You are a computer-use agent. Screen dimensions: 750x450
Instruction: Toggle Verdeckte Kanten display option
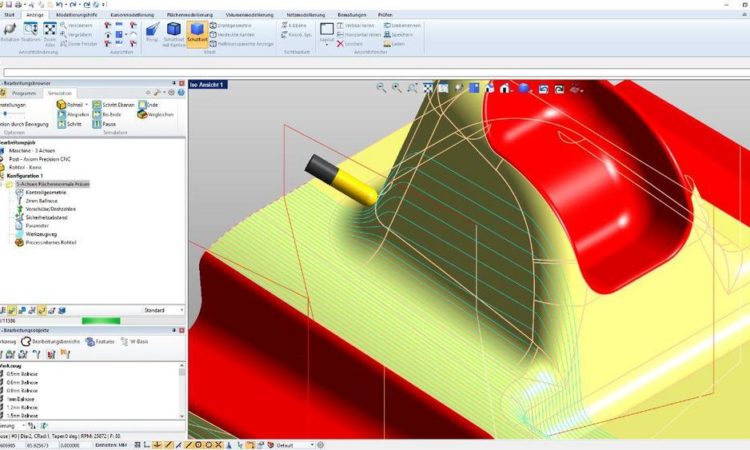click(214, 34)
